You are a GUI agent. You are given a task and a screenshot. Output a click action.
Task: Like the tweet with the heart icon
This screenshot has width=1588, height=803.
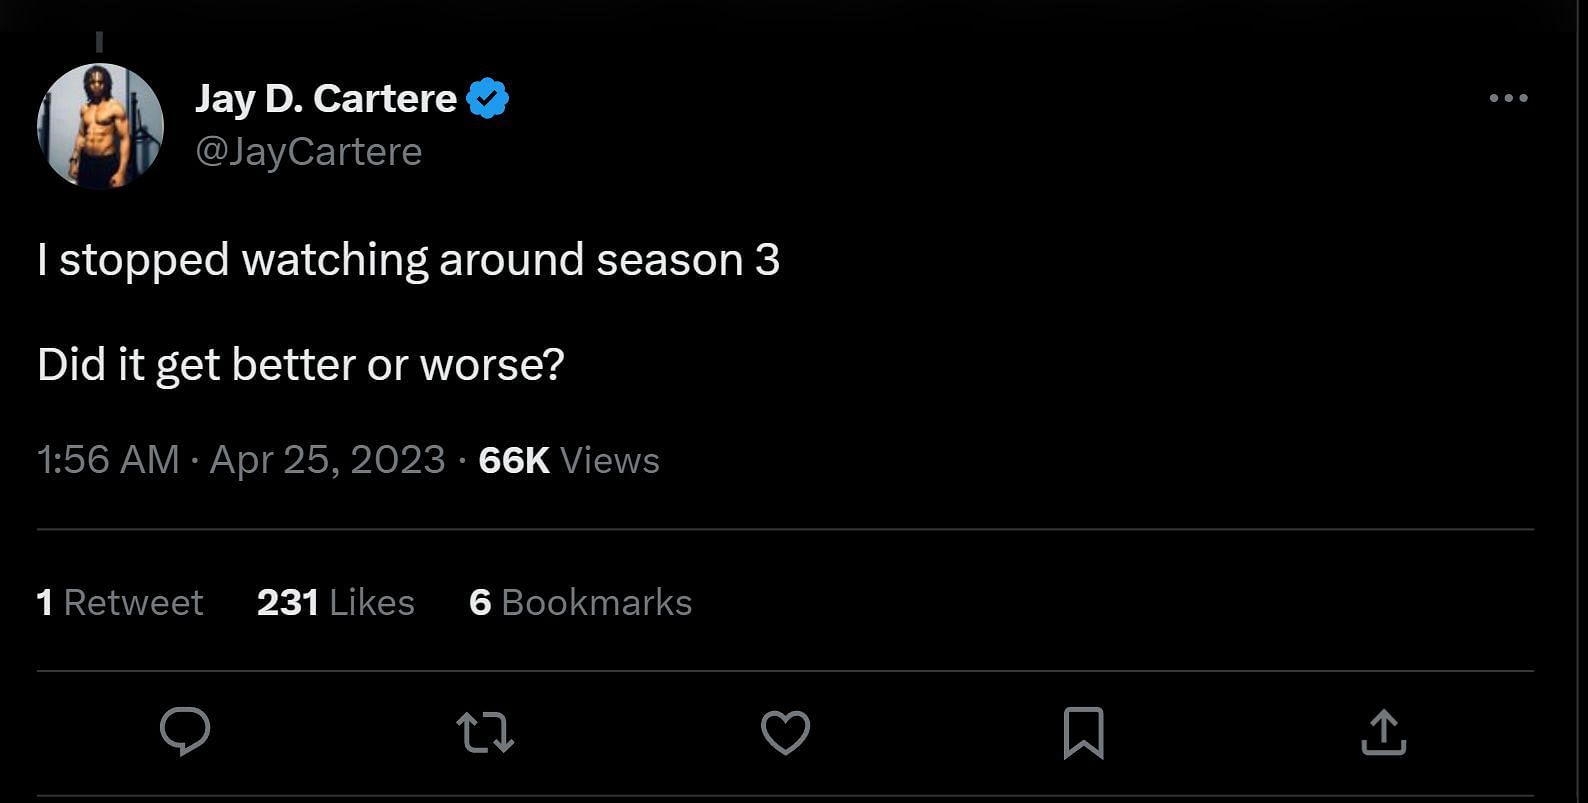tap(785, 733)
